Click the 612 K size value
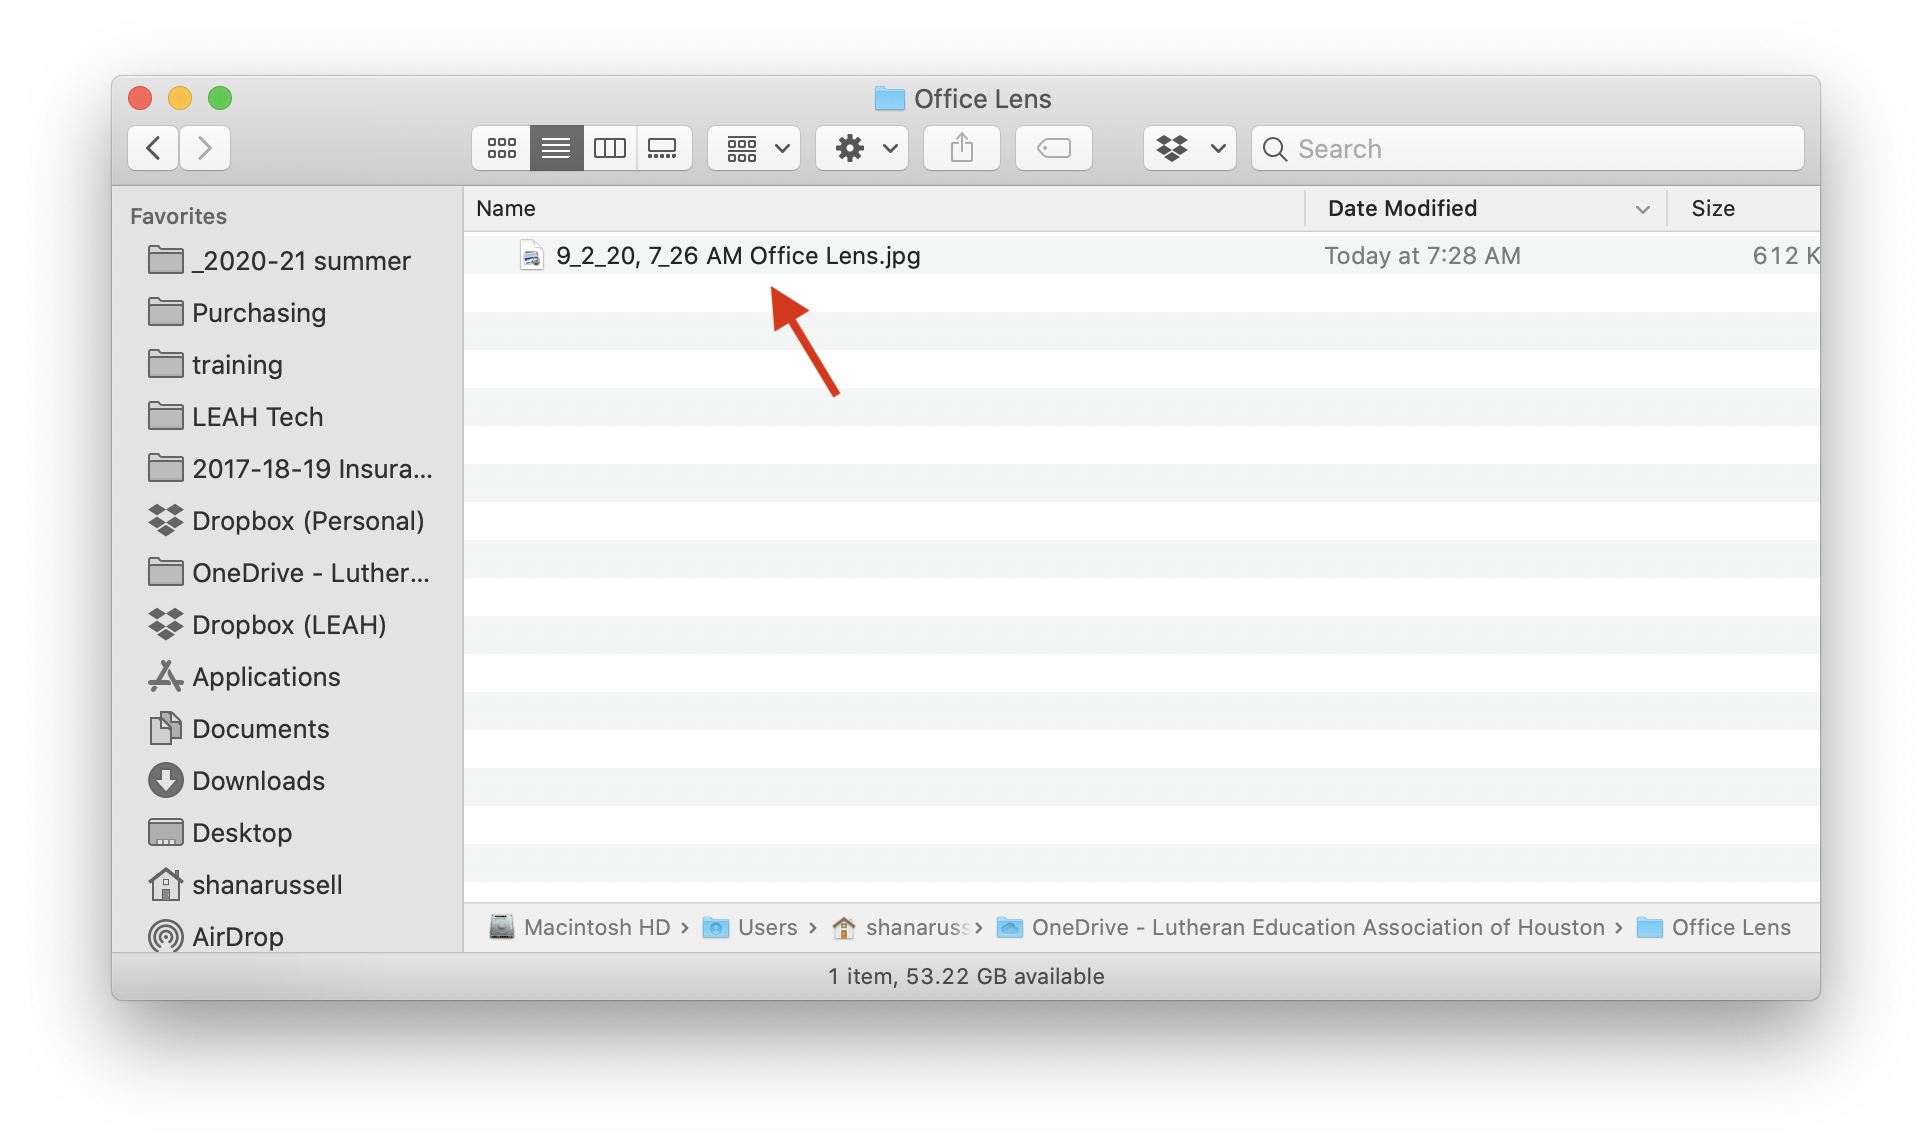 coord(1786,256)
